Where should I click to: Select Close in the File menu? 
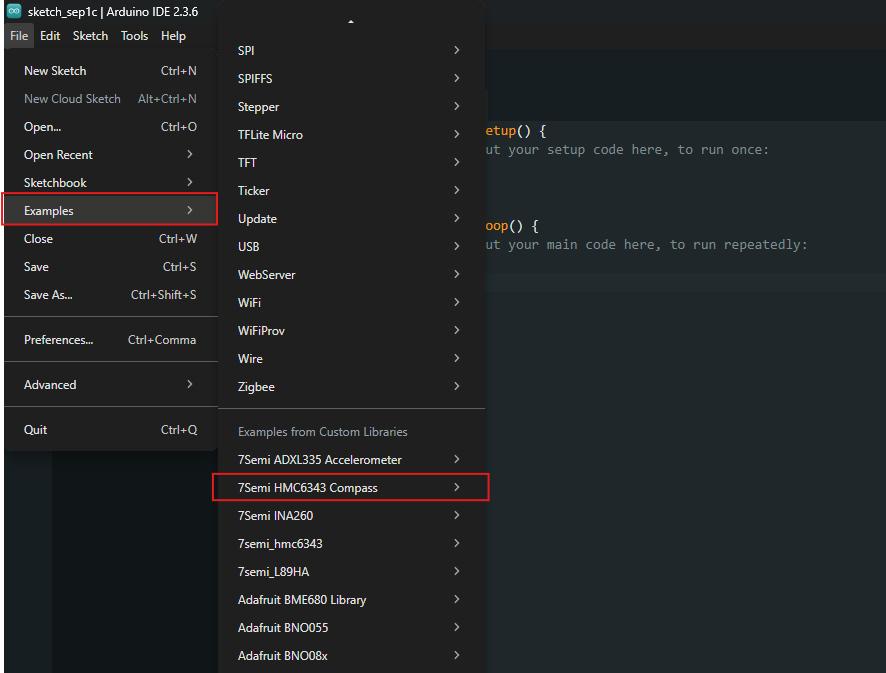(x=110, y=238)
